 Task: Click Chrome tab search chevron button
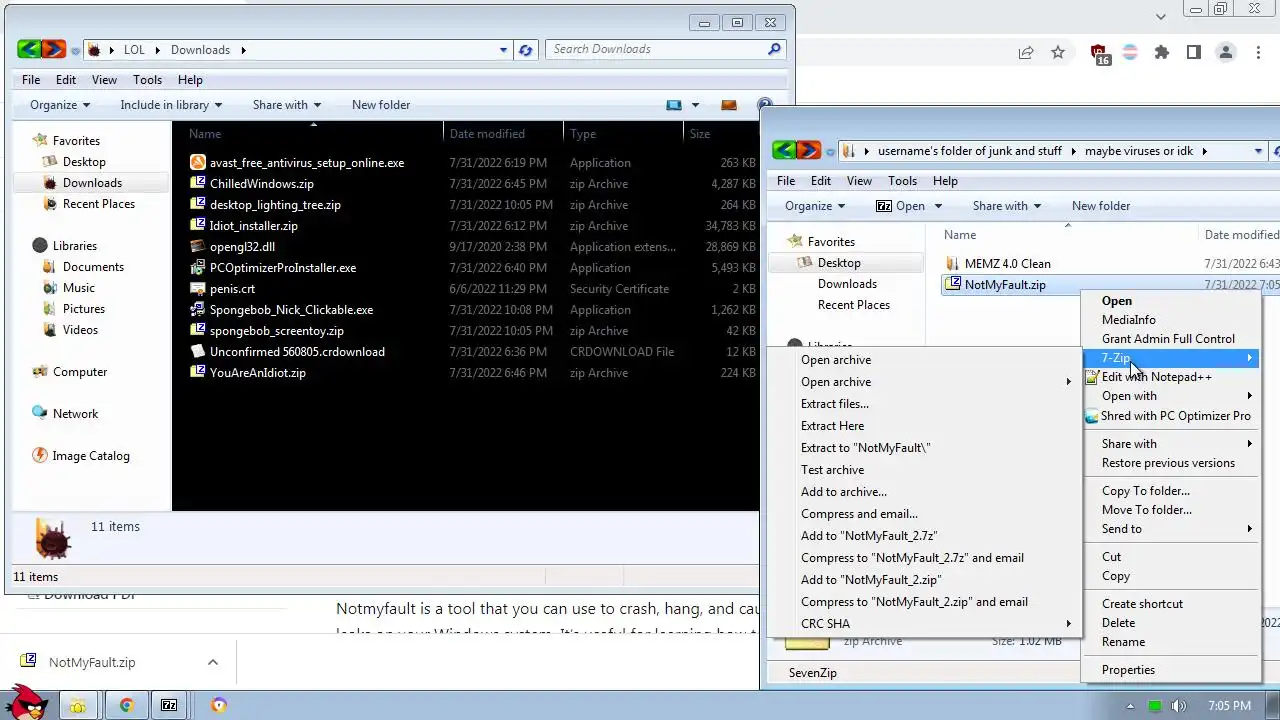click(1161, 16)
